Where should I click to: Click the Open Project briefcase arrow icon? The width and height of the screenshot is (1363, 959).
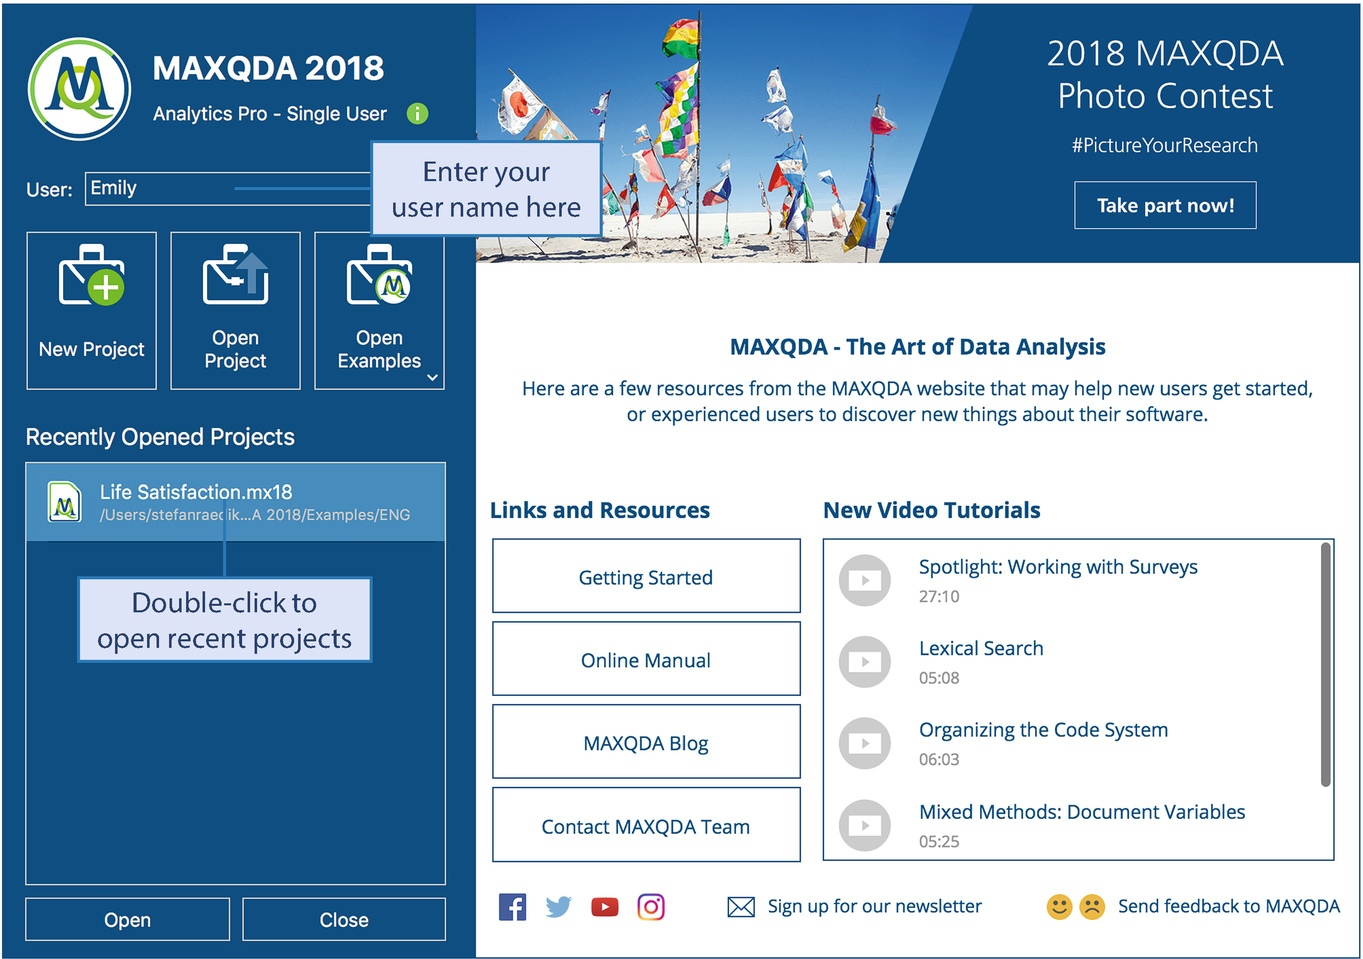(236, 276)
